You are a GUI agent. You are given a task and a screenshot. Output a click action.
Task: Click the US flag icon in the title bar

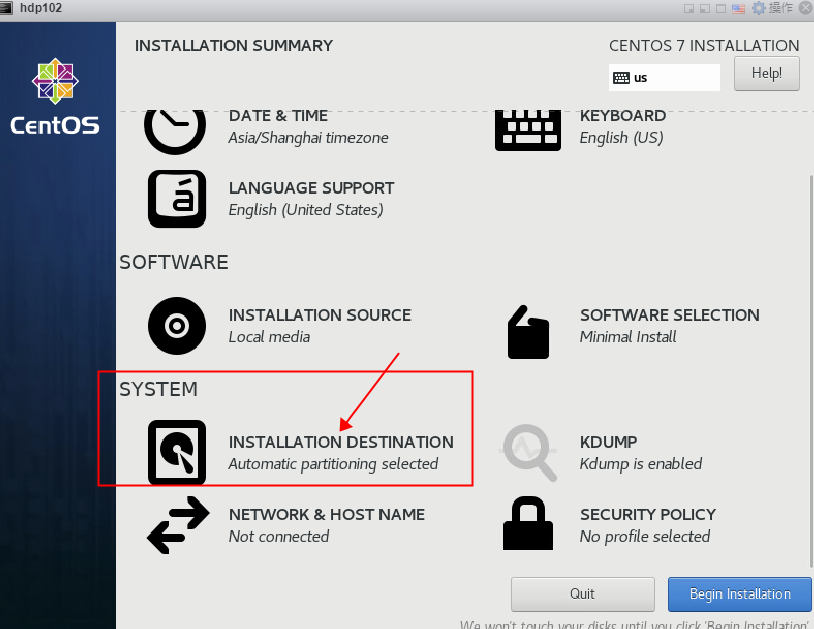pos(738,8)
